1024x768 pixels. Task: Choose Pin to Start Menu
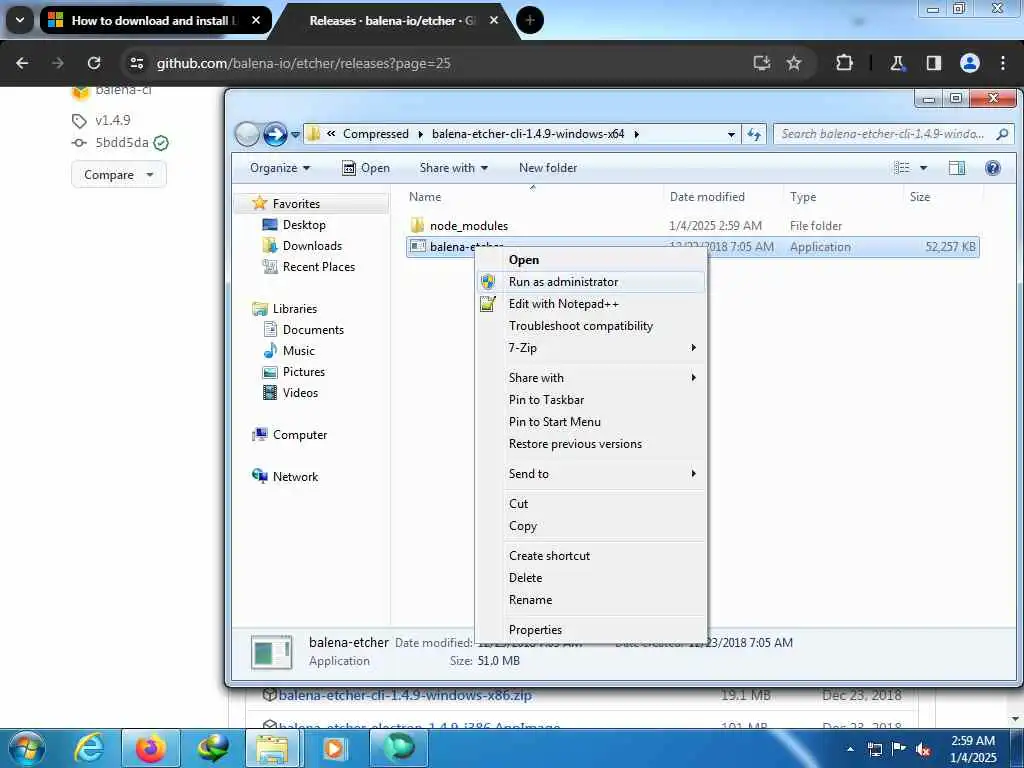[x=591, y=422]
